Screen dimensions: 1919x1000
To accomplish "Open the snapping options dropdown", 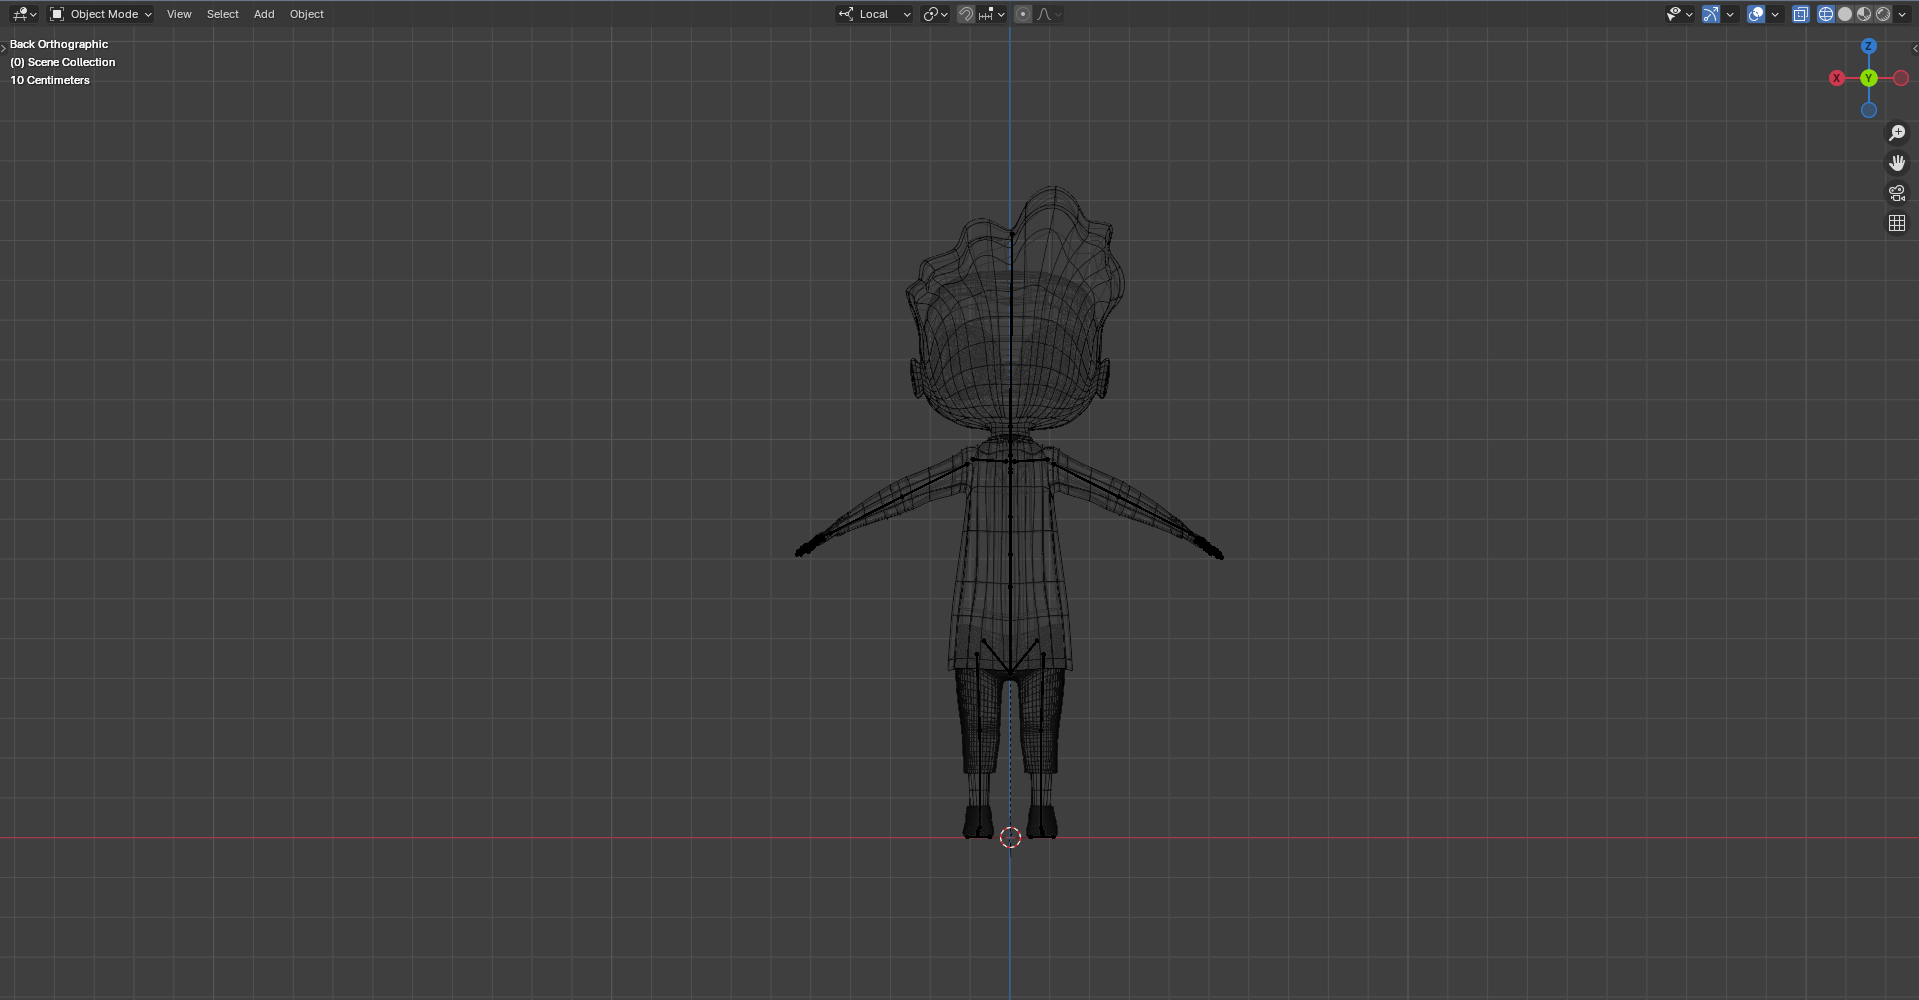I will coord(992,14).
